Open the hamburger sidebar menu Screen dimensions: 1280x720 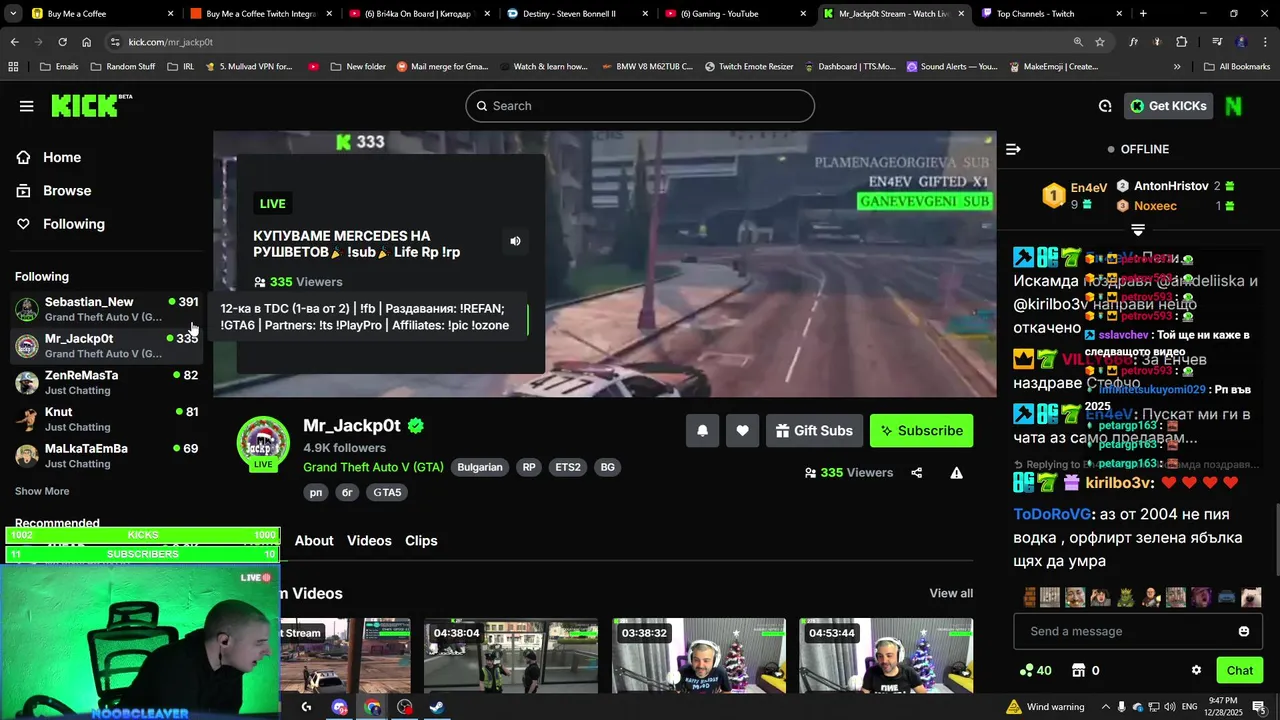tap(26, 106)
